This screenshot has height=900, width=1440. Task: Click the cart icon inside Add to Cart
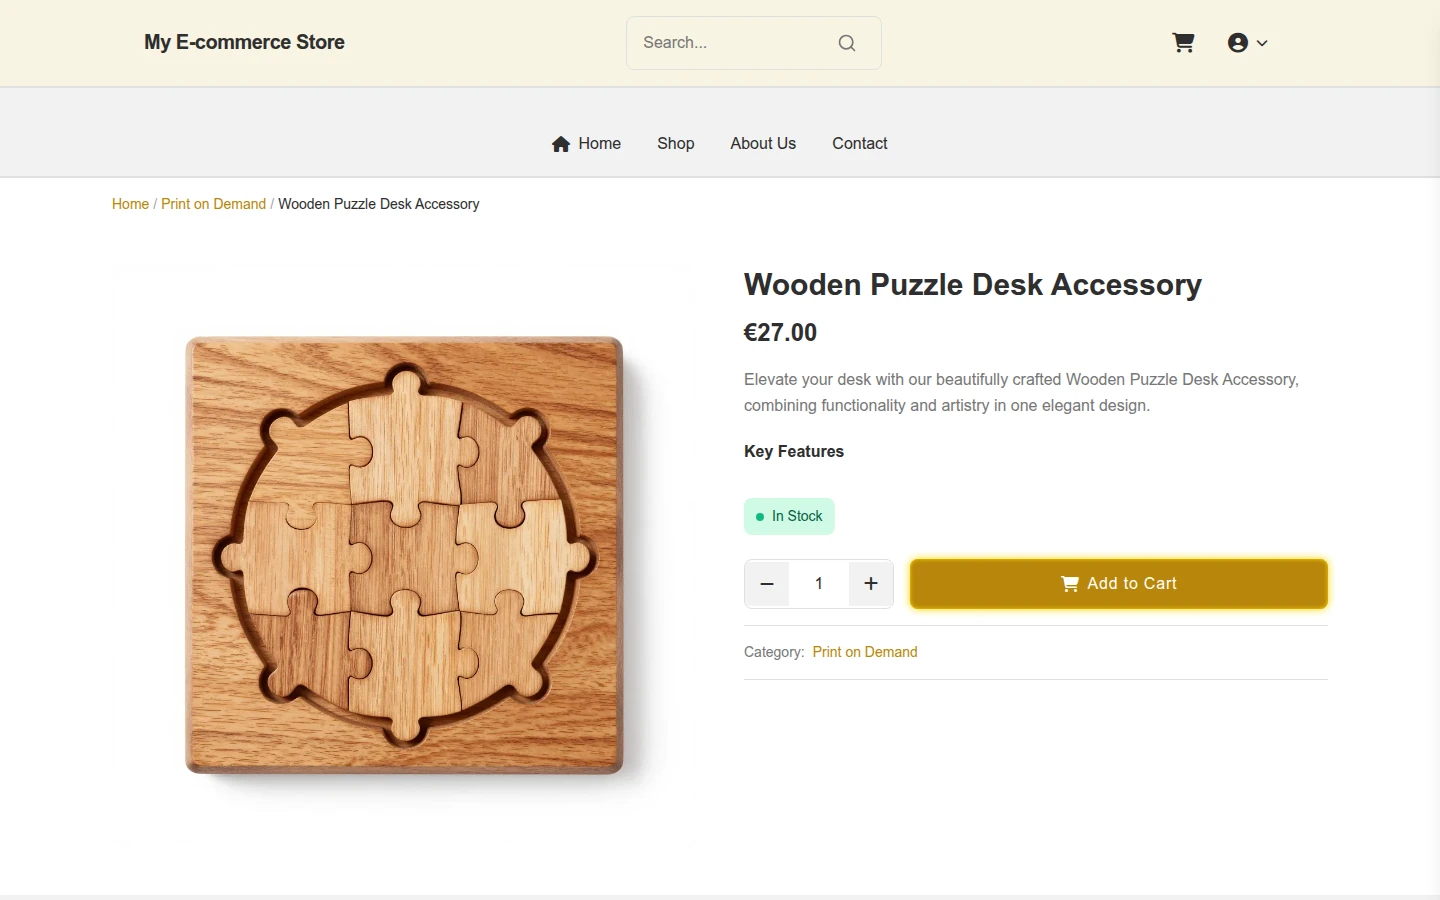coord(1070,584)
